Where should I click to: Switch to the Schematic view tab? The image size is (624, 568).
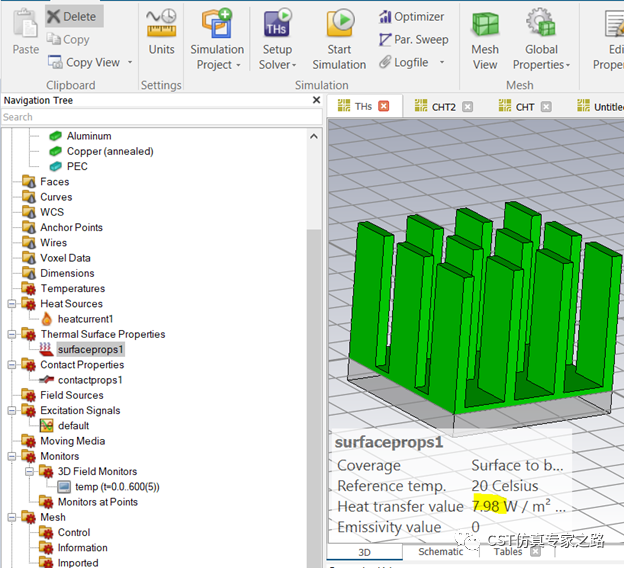pos(441,552)
